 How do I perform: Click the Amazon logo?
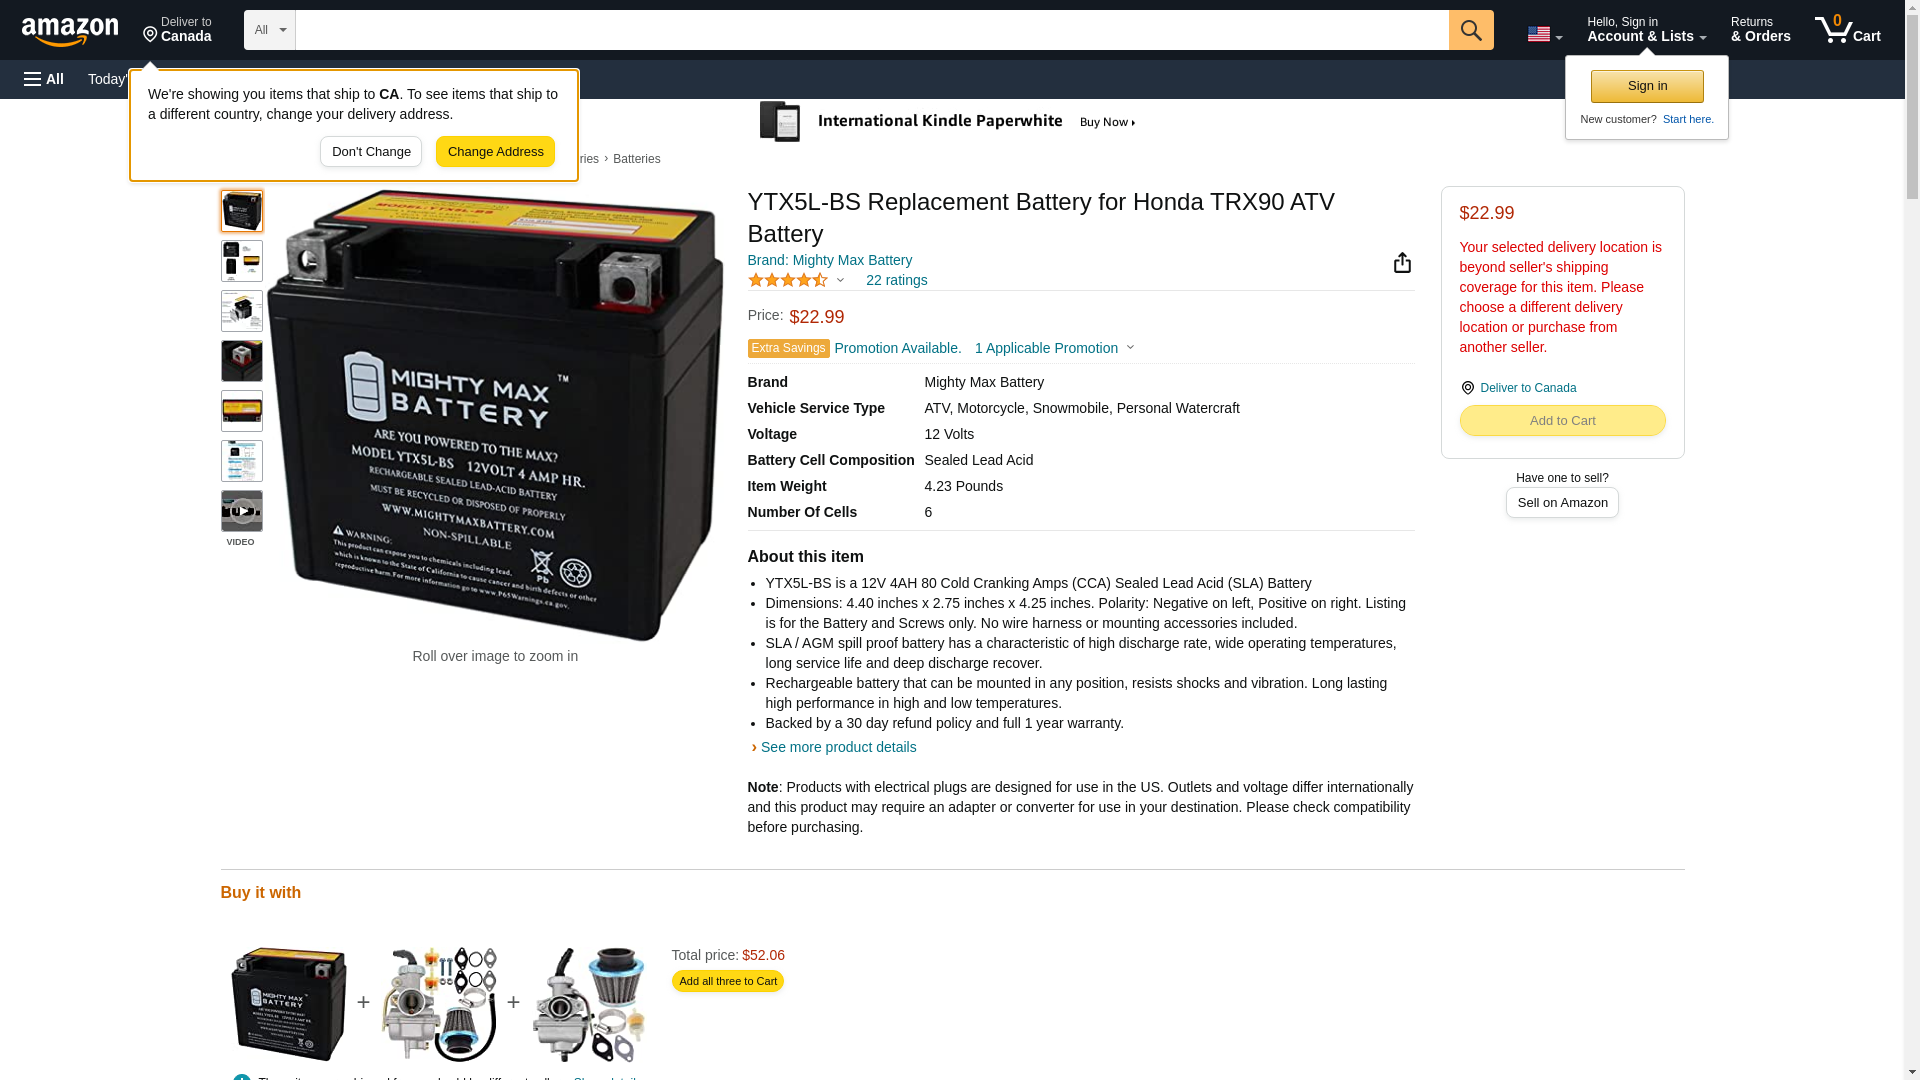(x=70, y=31)
